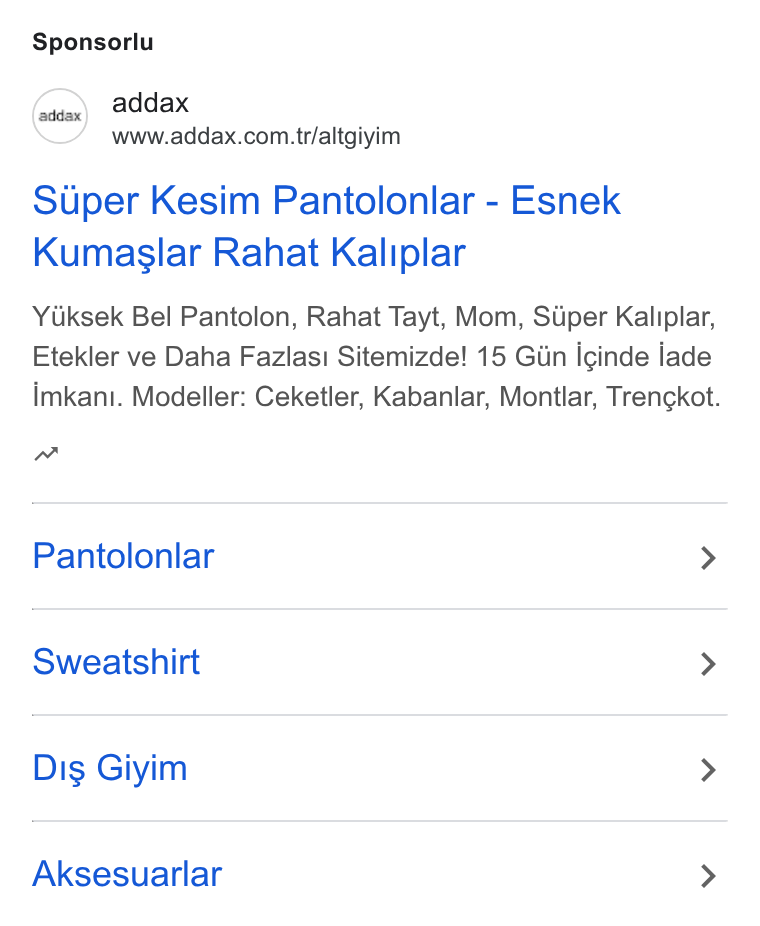Click the Modeller: Ceketler text
This screenshot has height=926, width=760.
247,397
